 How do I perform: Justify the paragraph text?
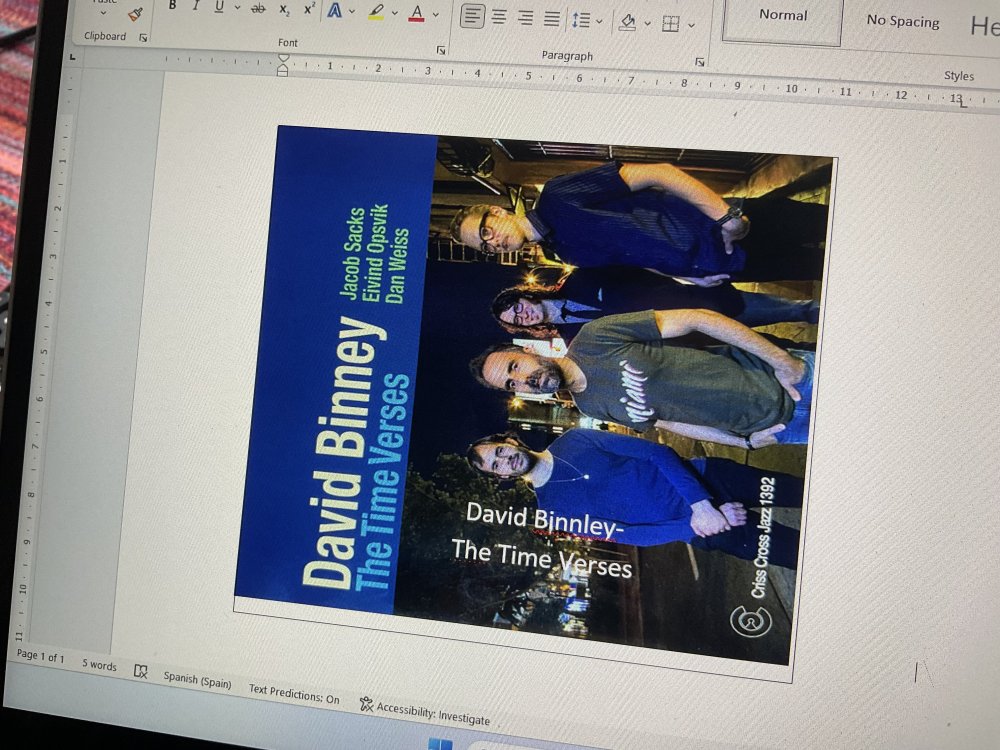click(x=552, y=18)
